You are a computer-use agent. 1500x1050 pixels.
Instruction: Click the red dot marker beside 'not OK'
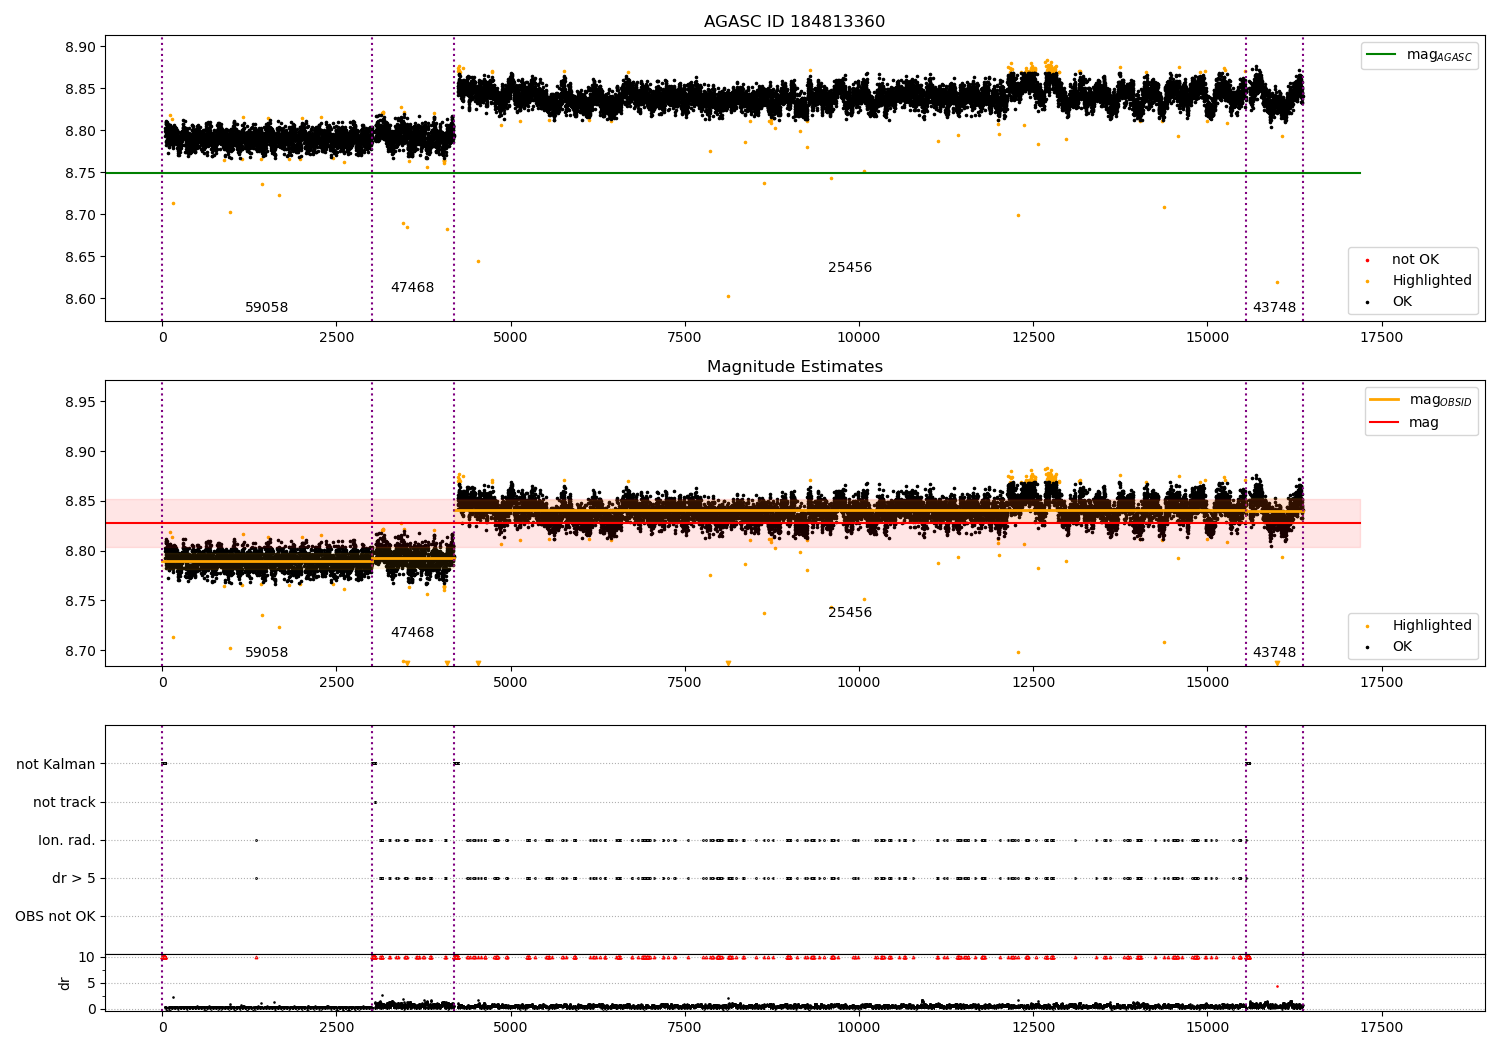point(1367,261)
